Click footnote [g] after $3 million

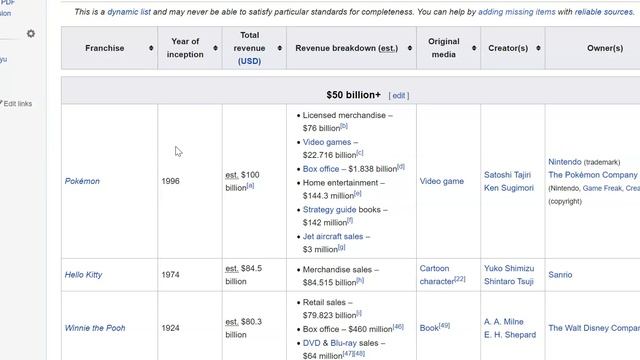coord(341,247)
